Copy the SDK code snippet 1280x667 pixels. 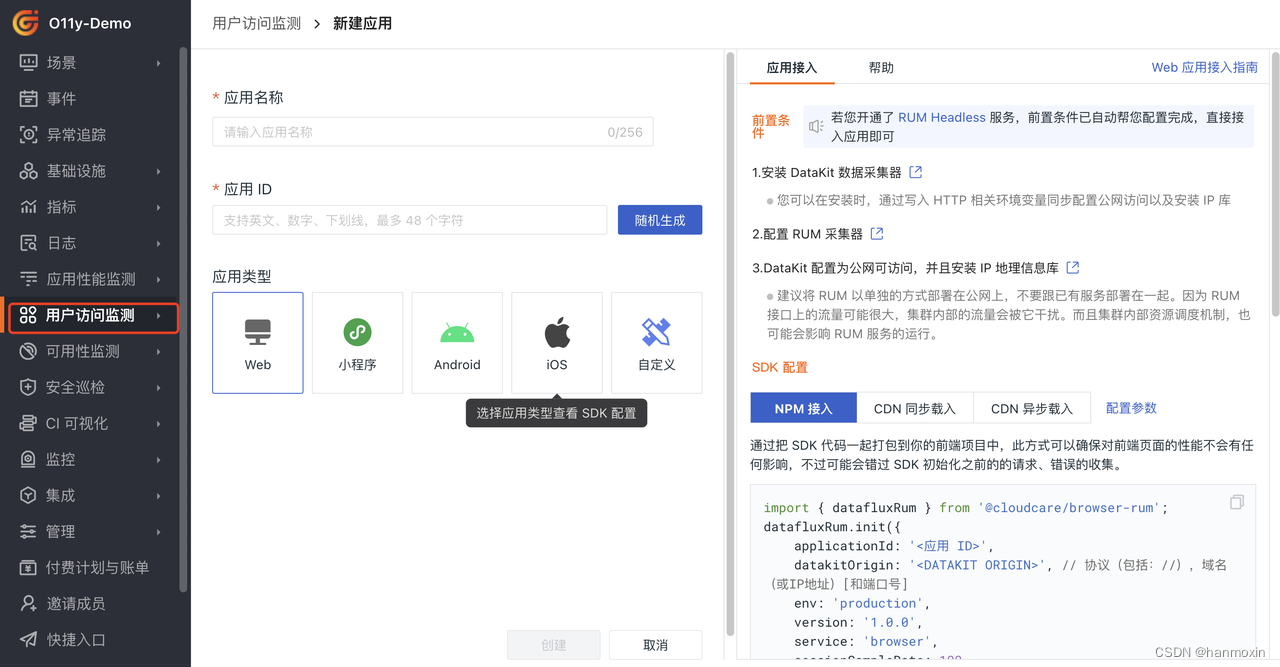pyautogui.click(x=1236, y=501)
